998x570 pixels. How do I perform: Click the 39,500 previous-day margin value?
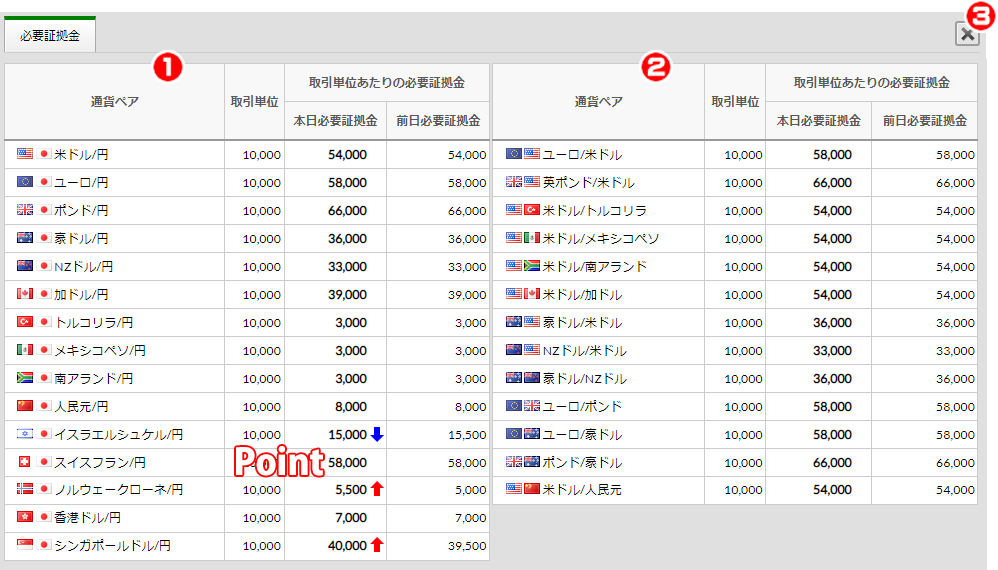coord(467,546)
